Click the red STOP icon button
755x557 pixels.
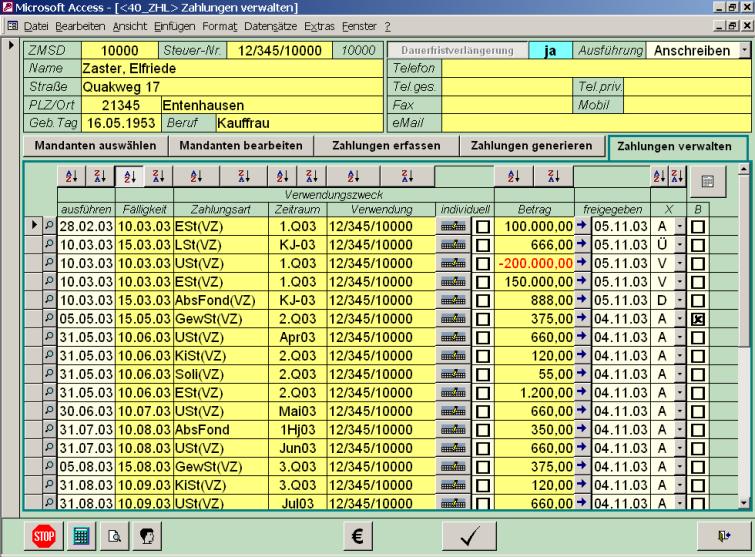coord(45,535)
